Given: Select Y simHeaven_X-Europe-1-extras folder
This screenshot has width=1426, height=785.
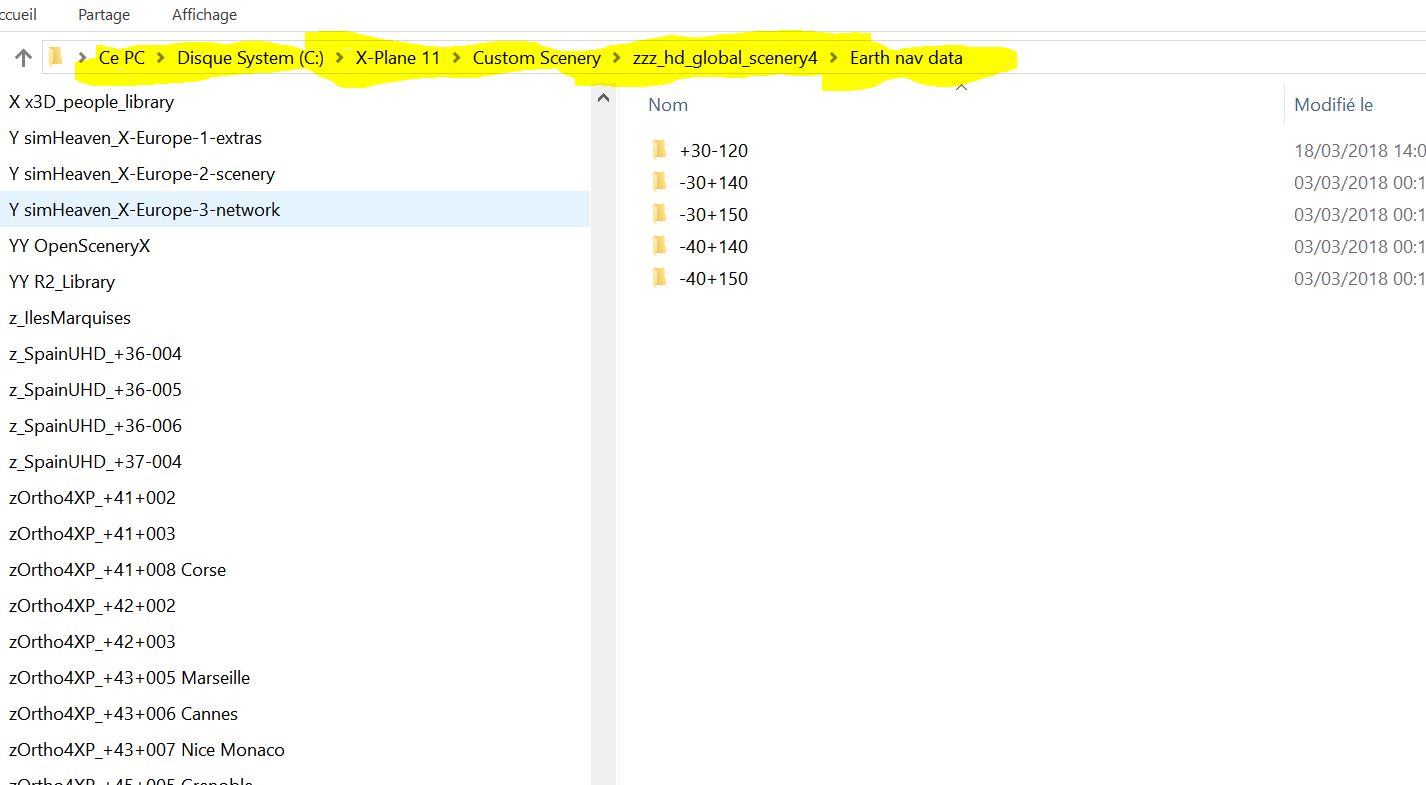Looking at the screenshot, I should 135,138.
